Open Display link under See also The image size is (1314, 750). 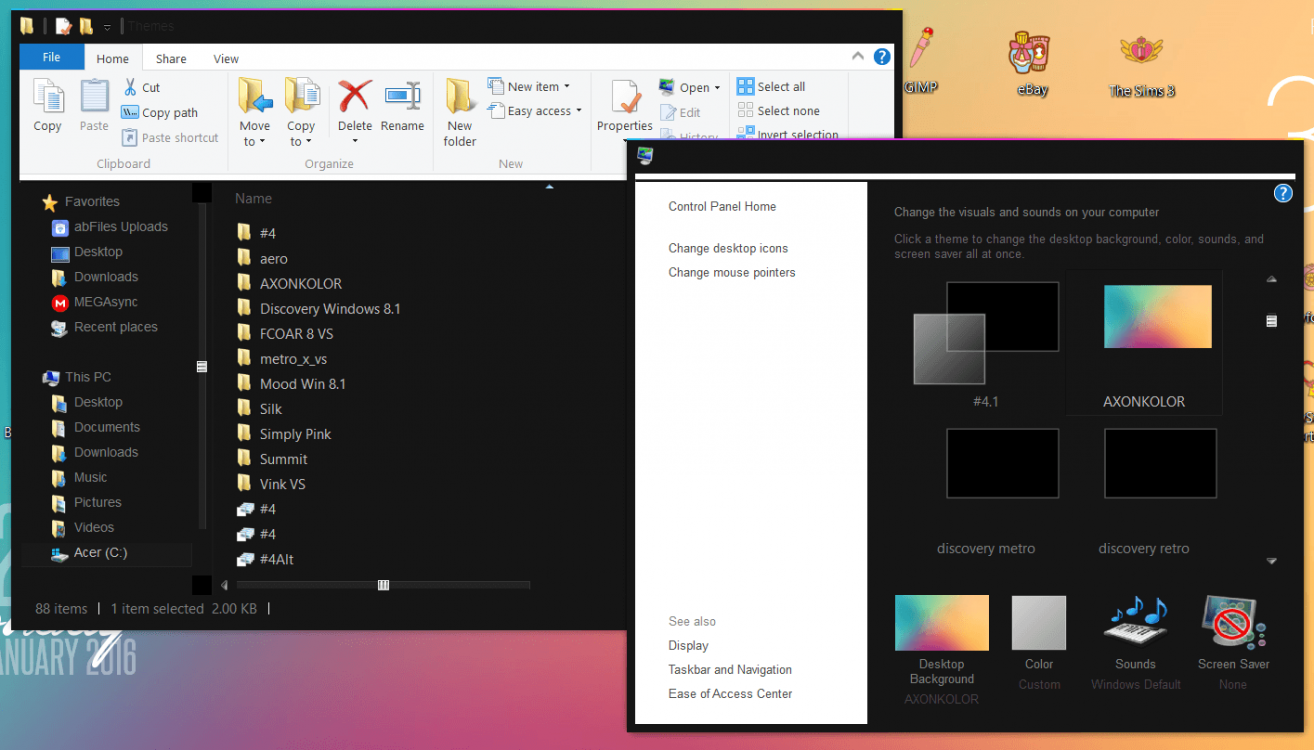coord(688,646)
